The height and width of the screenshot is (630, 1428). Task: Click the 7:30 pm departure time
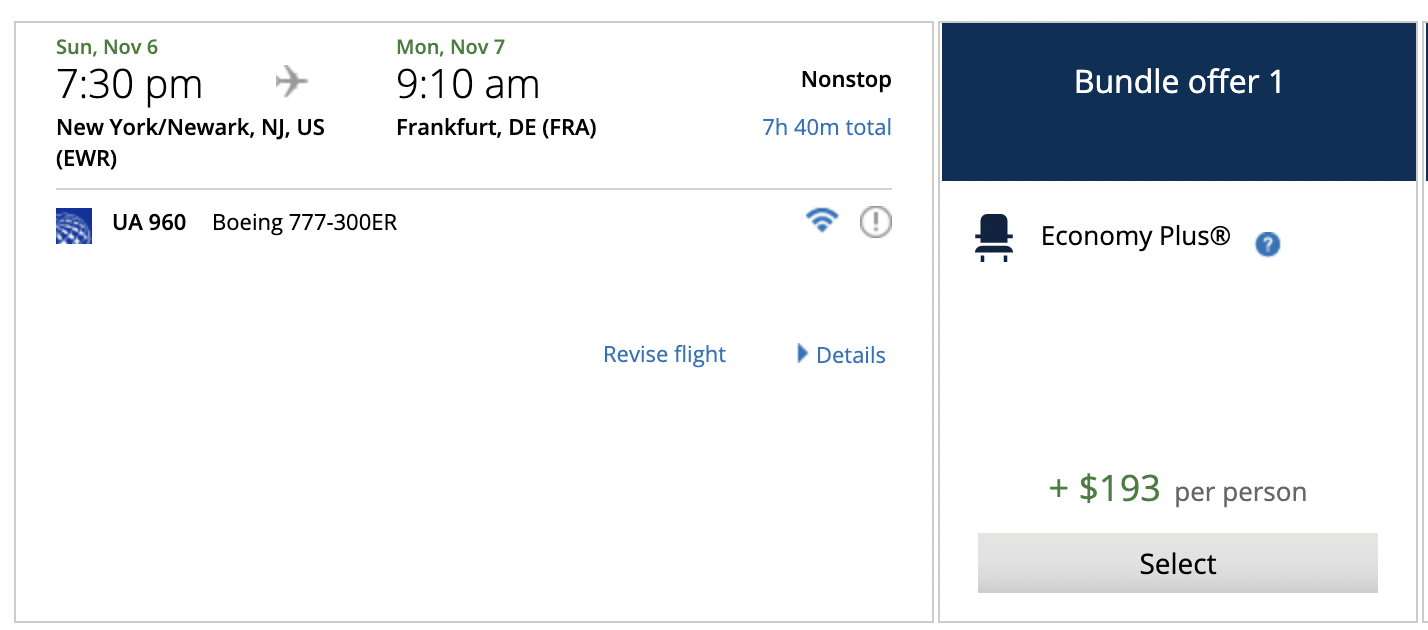point(129,85)
